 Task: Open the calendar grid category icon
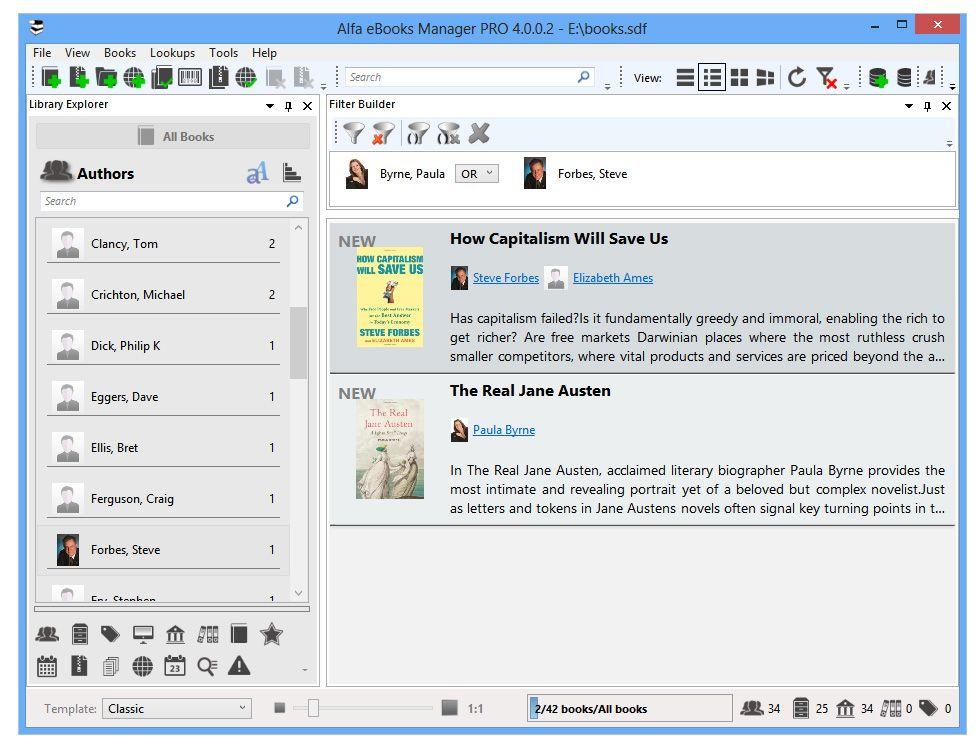click(x=47, y=666)
